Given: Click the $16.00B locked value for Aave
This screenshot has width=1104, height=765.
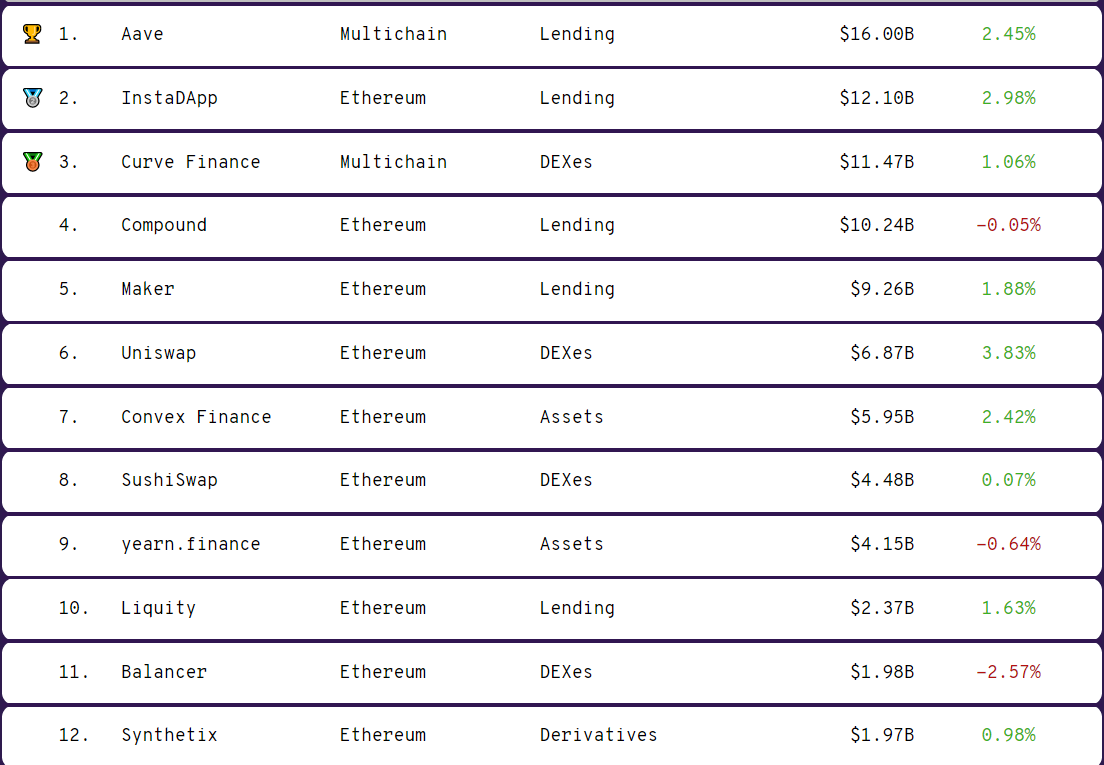Looking at the screenshot, I should [877, 34].
